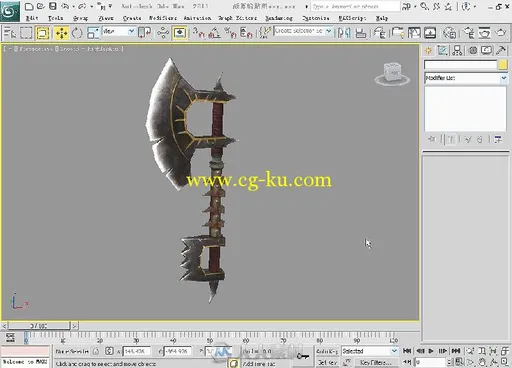Open the Layer Manager icon

pos(379,33)
